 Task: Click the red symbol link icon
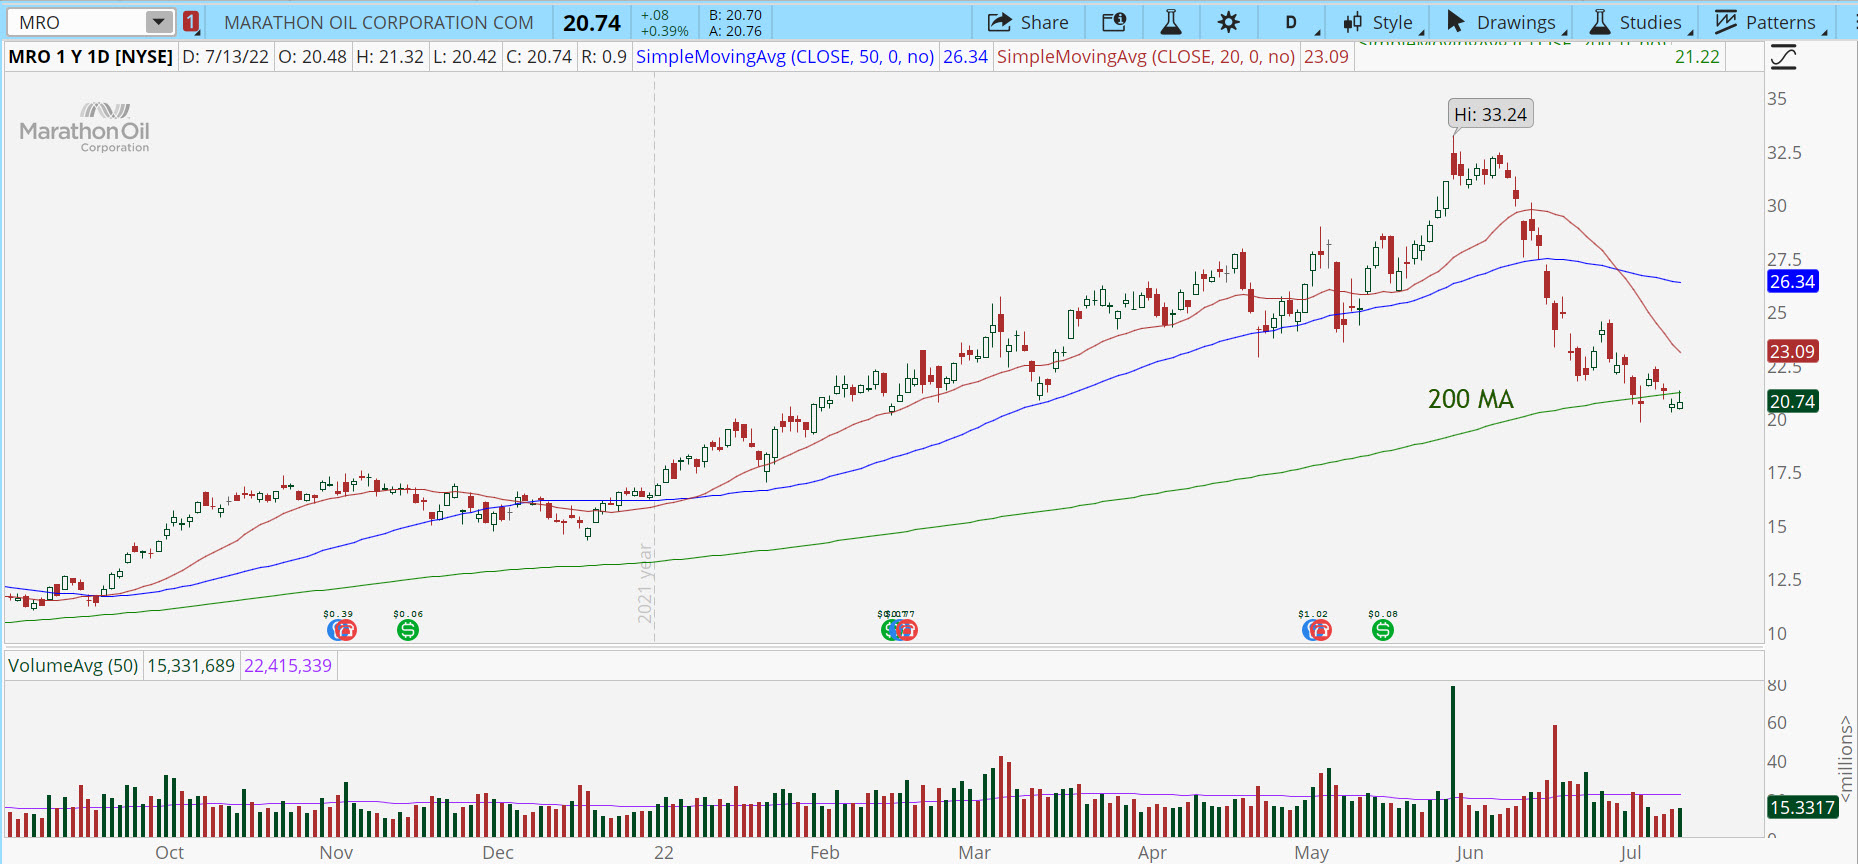point(190,22)
